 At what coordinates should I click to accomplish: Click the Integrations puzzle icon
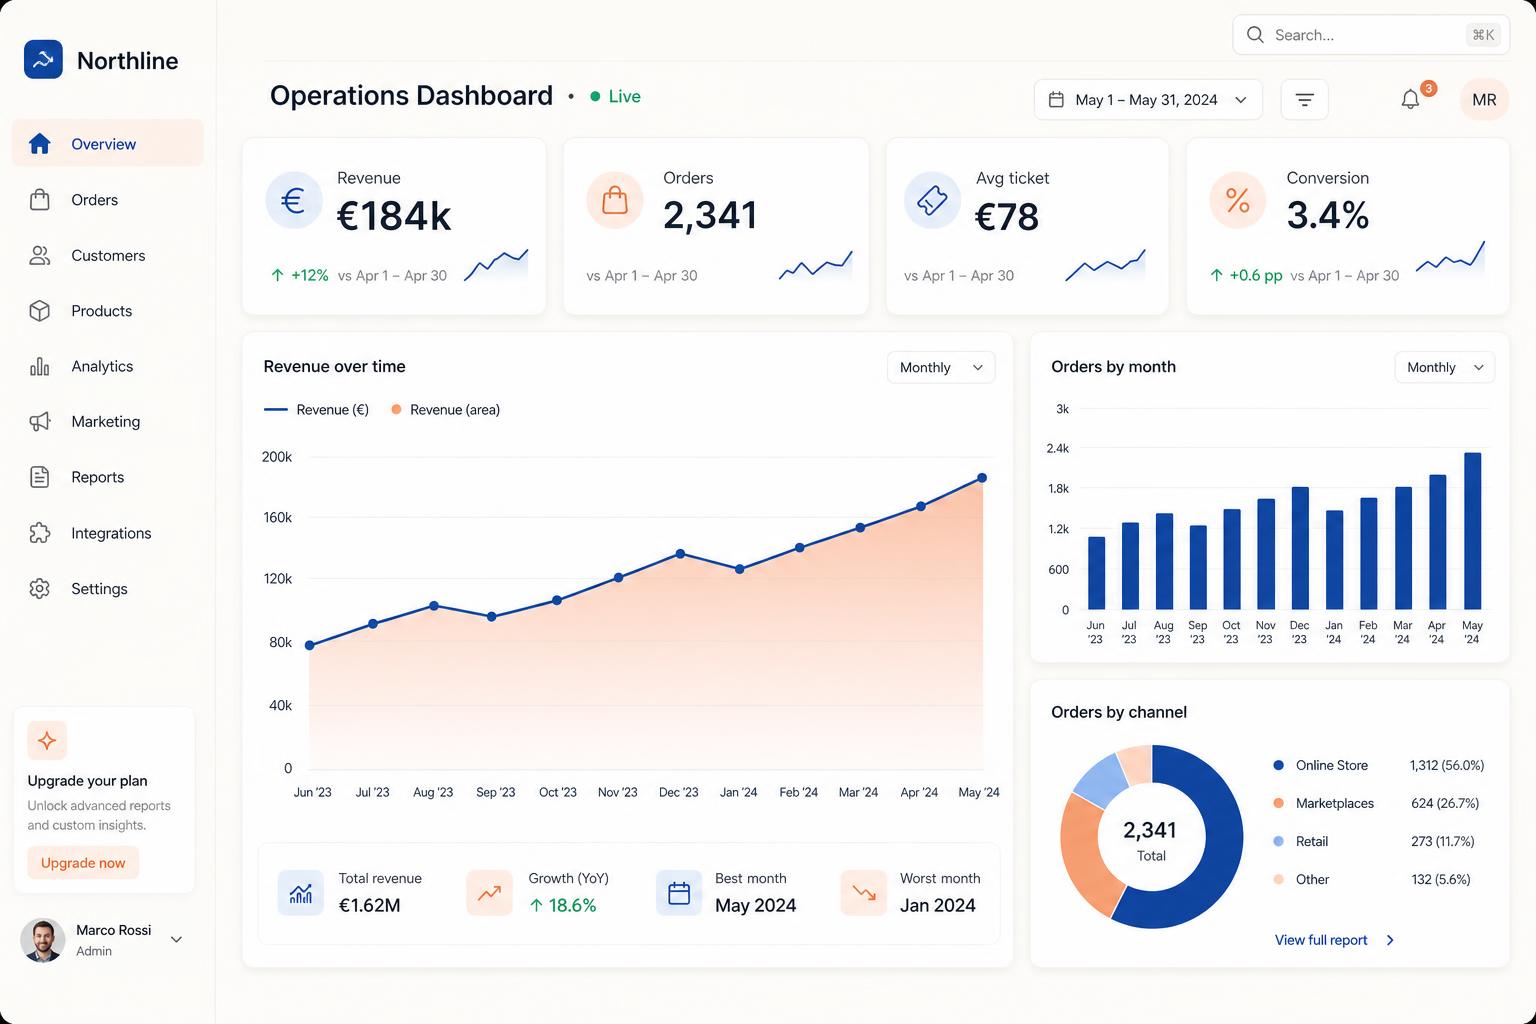coord(40,533)
